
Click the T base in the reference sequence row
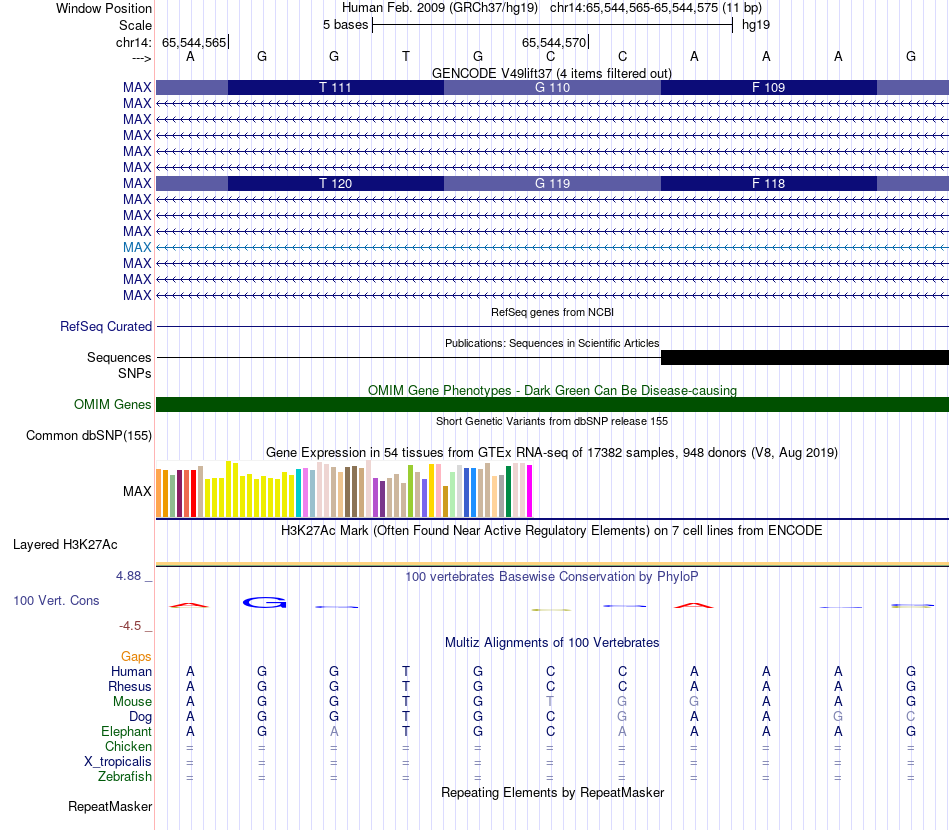pyautogui.click(x=406, y=56)
